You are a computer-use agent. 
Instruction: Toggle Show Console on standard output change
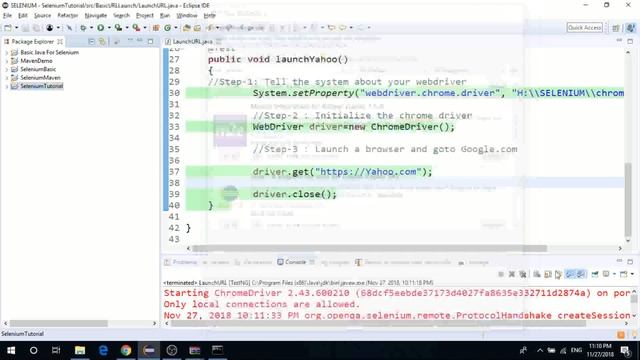tap(569, 274)
